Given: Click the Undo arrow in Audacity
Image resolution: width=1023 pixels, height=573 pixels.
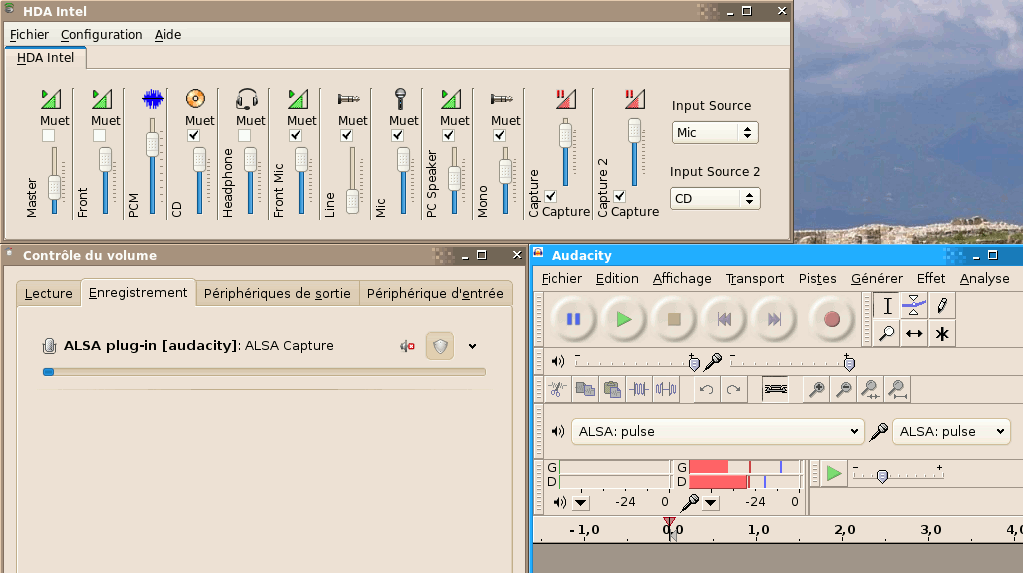Looking at the screenshot, I should [707, 390].
